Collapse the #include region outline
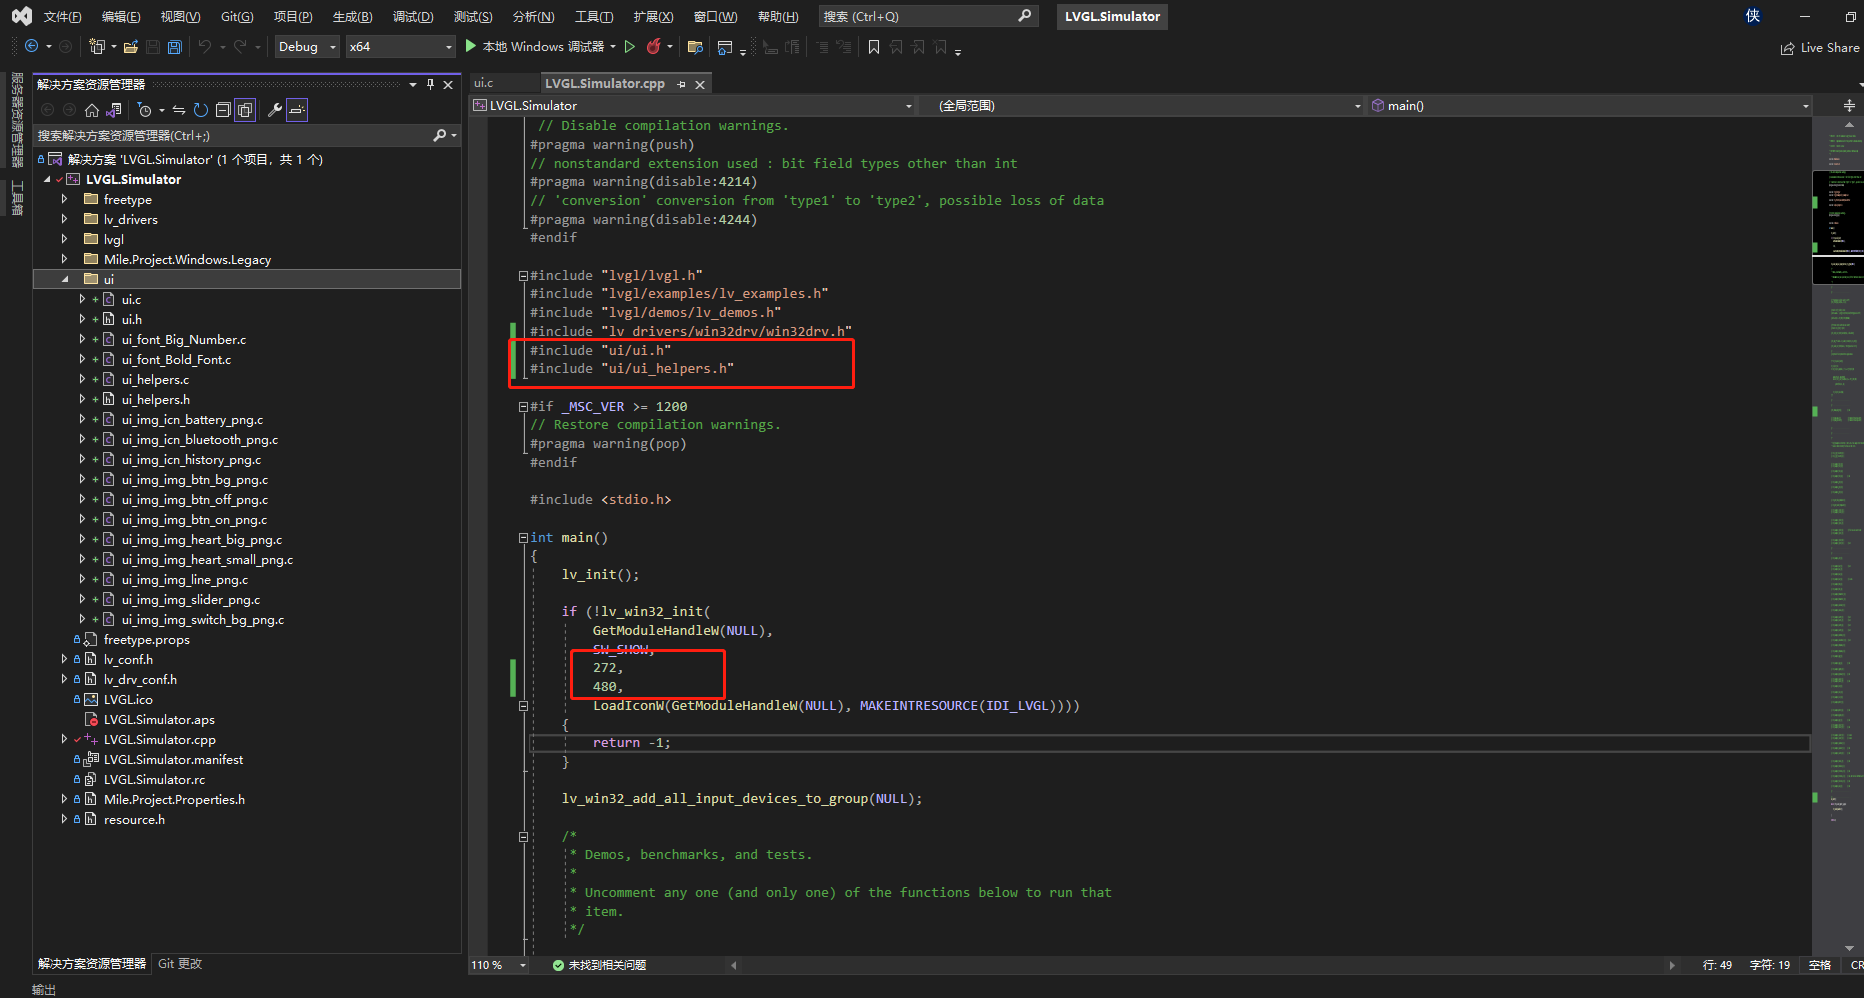1864x998 pixels. (523, 275)
